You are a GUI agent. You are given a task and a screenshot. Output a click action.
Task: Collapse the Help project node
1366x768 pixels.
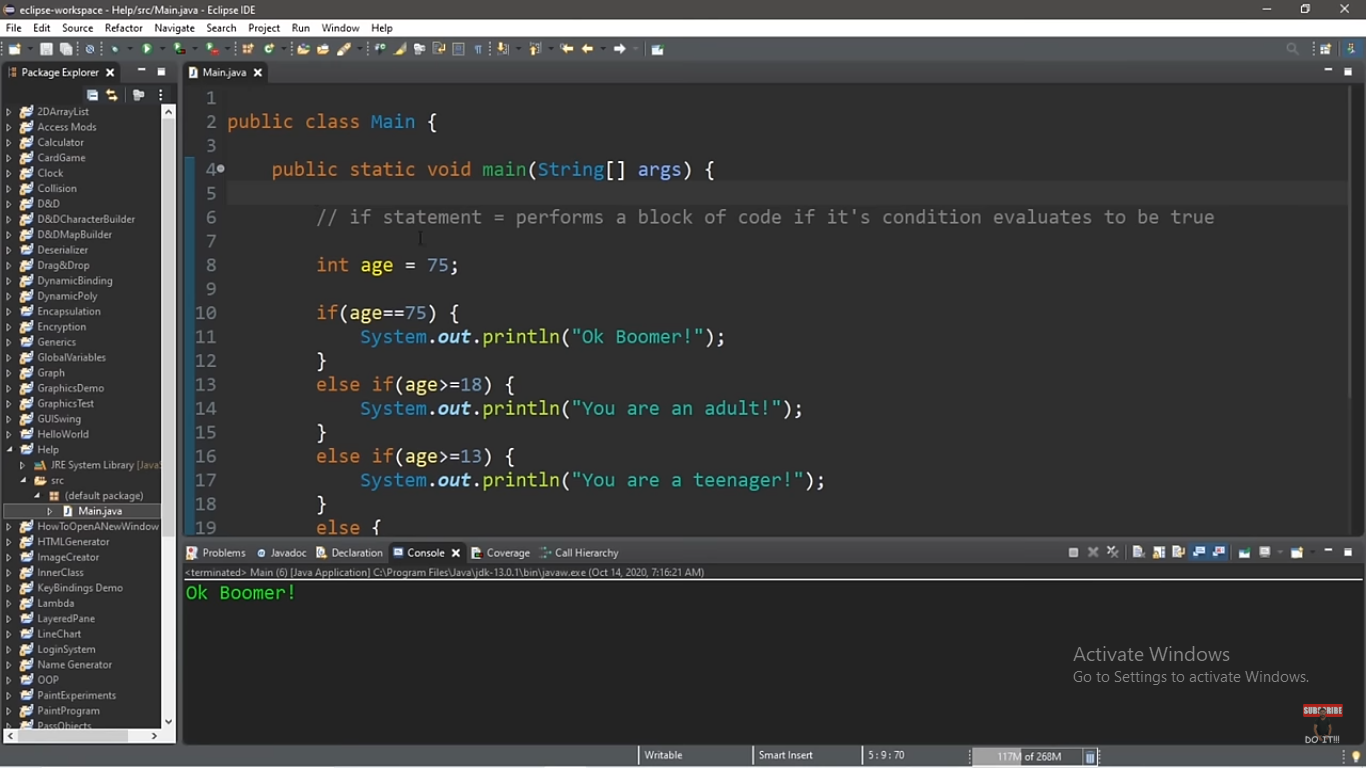[x=9, y=450]
